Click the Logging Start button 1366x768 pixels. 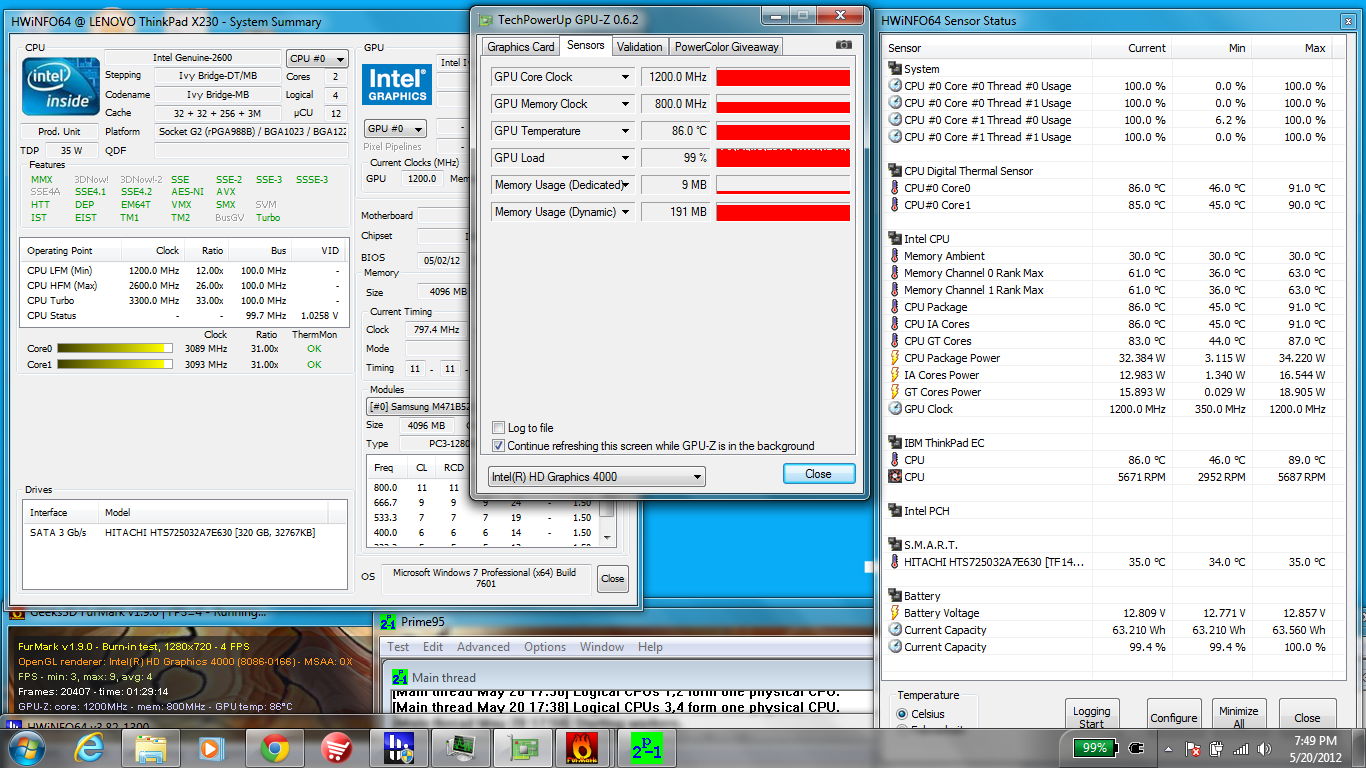[x=1092, y=717]
